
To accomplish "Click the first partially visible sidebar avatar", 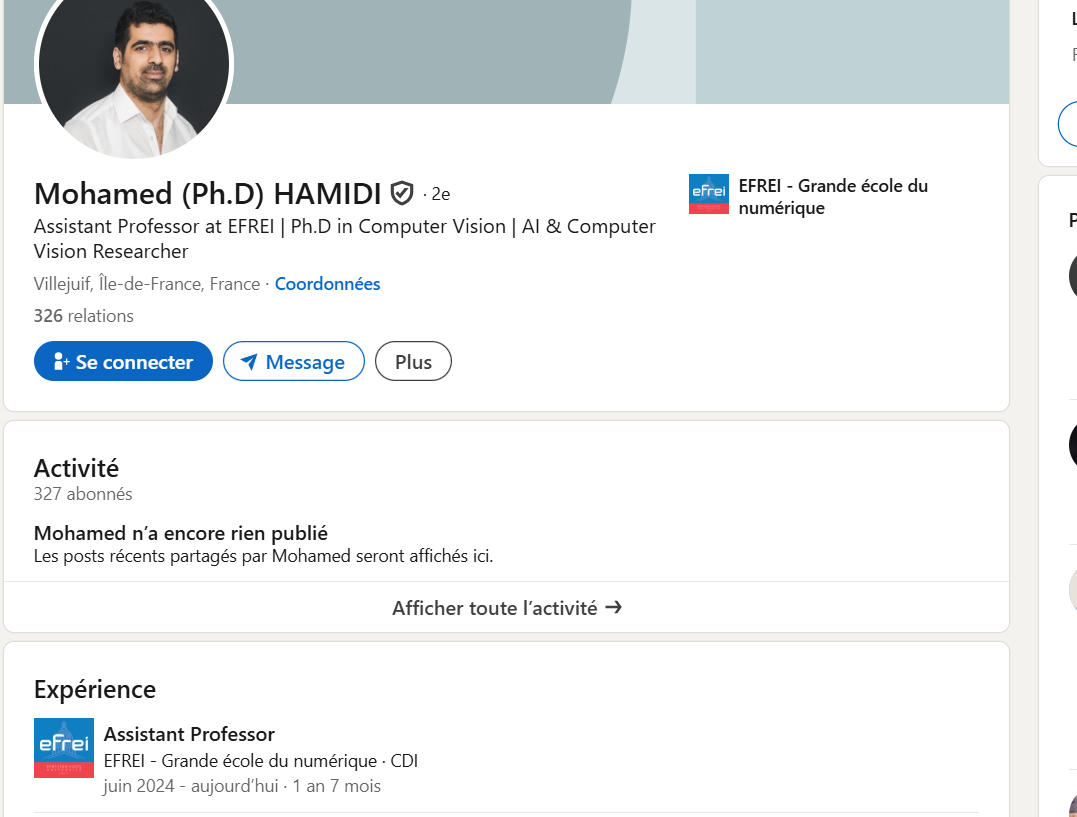I will pos(1072,275).
